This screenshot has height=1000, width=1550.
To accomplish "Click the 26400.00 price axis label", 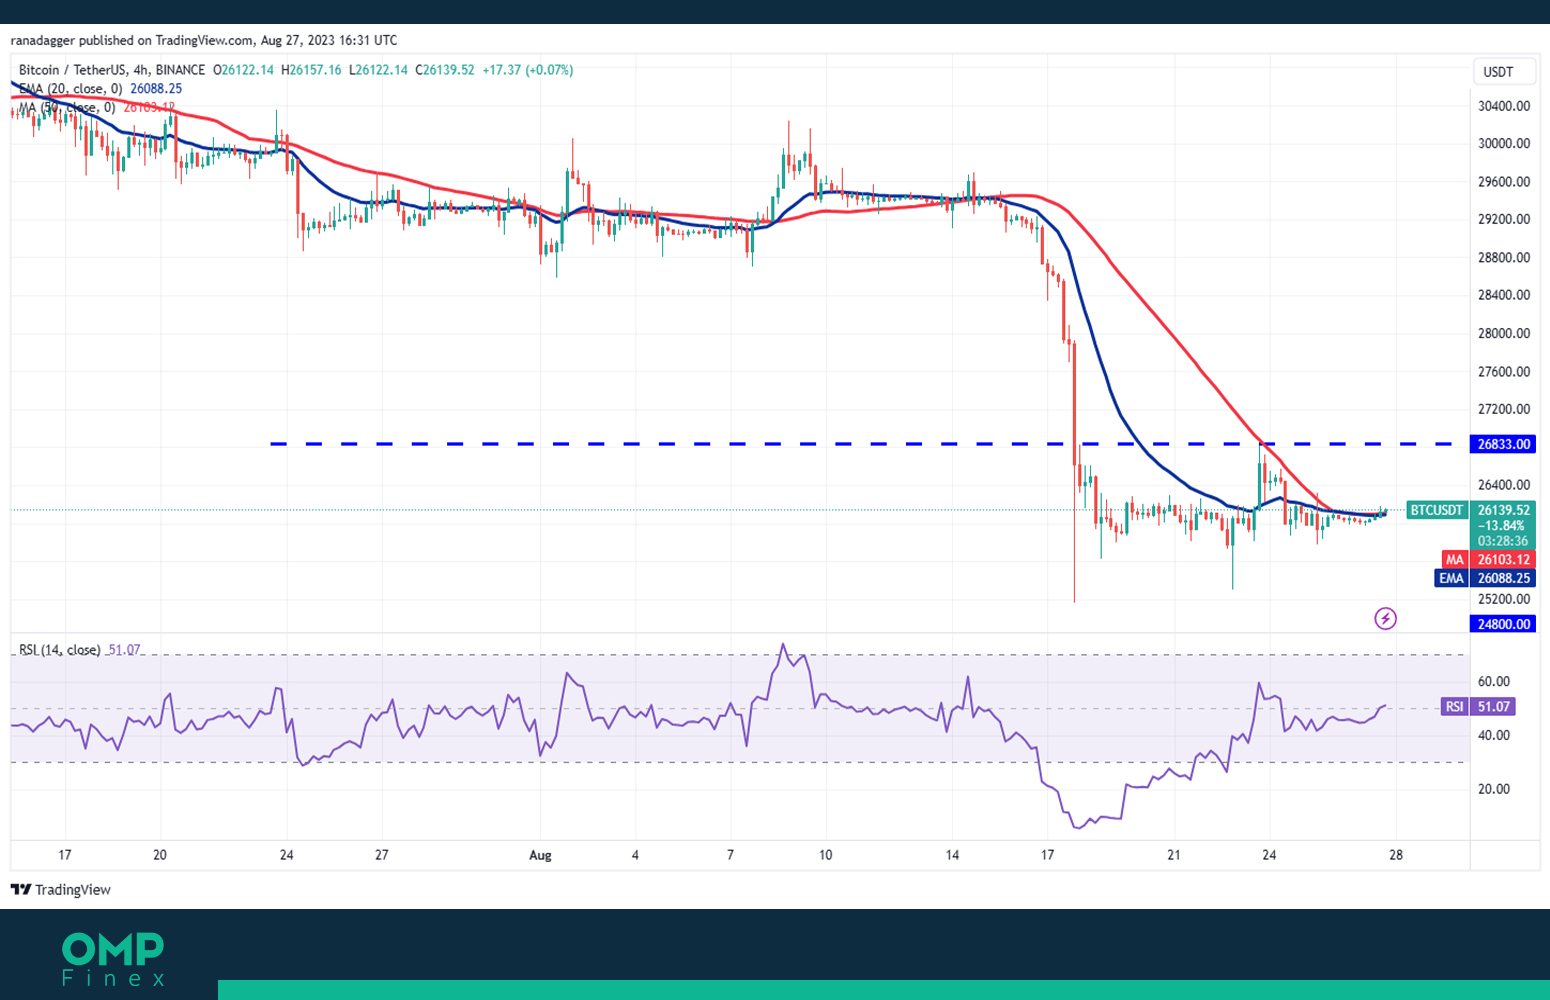I will (1504, 485).
